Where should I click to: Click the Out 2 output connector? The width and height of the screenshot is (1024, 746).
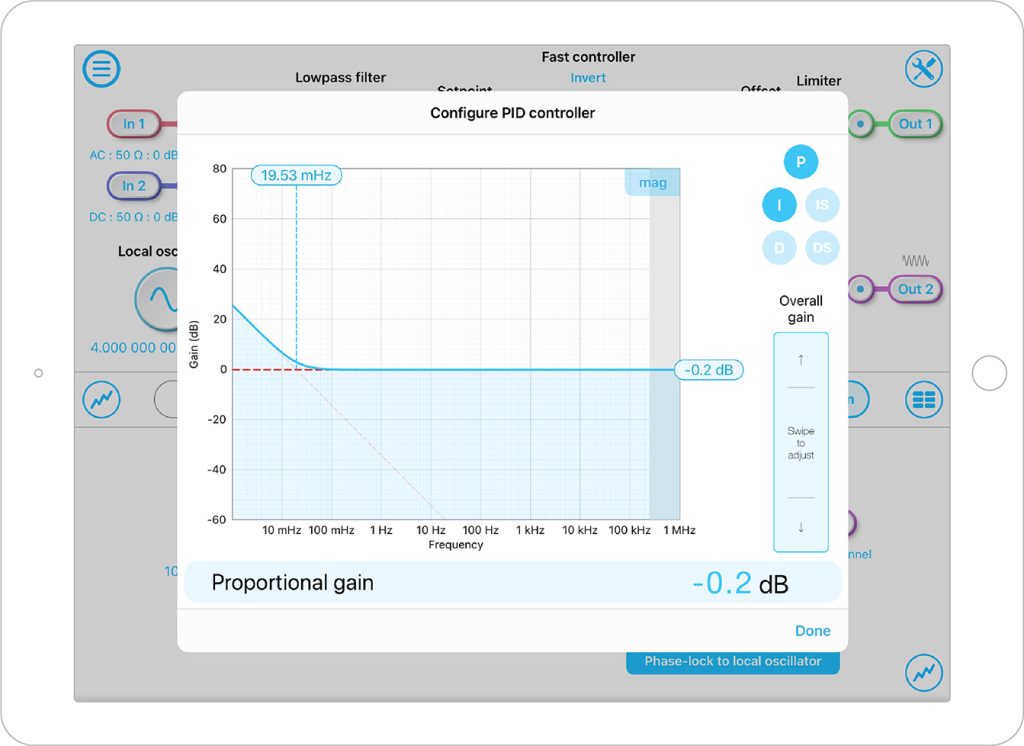[914, 289]
